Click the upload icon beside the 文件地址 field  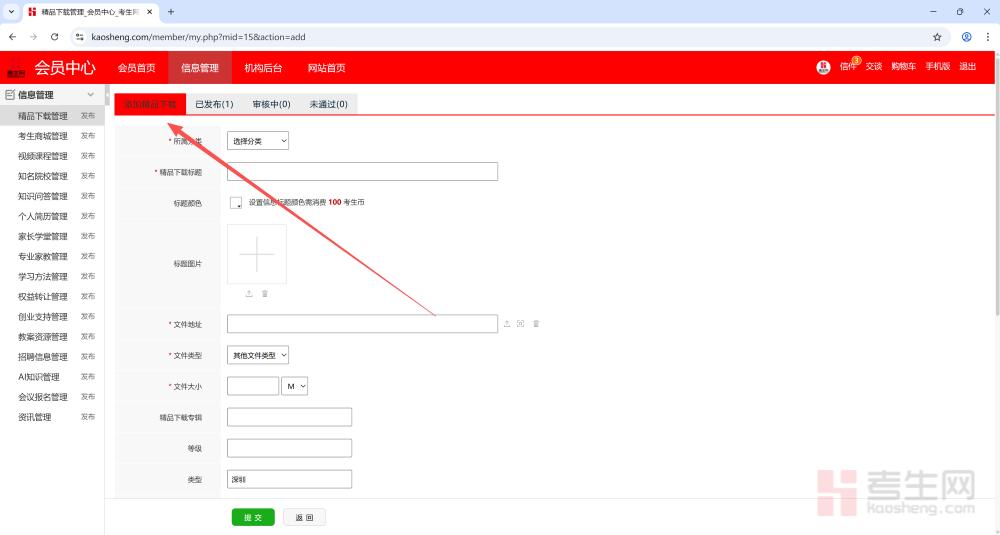507,323
